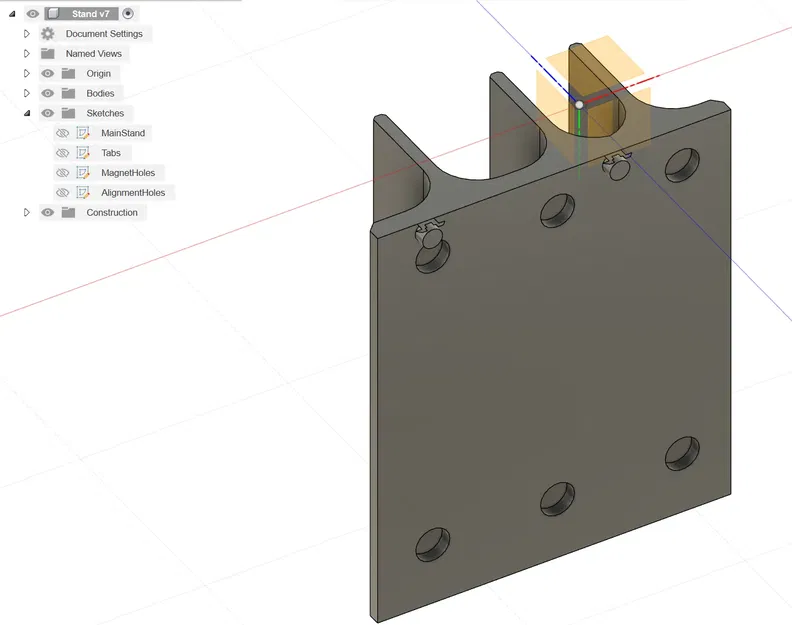Click the AlignmentHoles sketch icon
The image size is (792, 625).
point(83,193)
